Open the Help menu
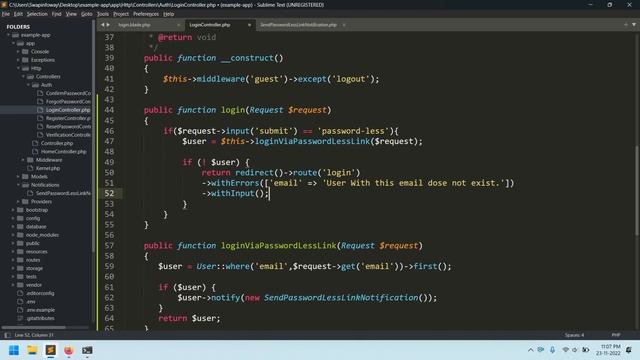 pyautogui.click(x=169, y=14)
